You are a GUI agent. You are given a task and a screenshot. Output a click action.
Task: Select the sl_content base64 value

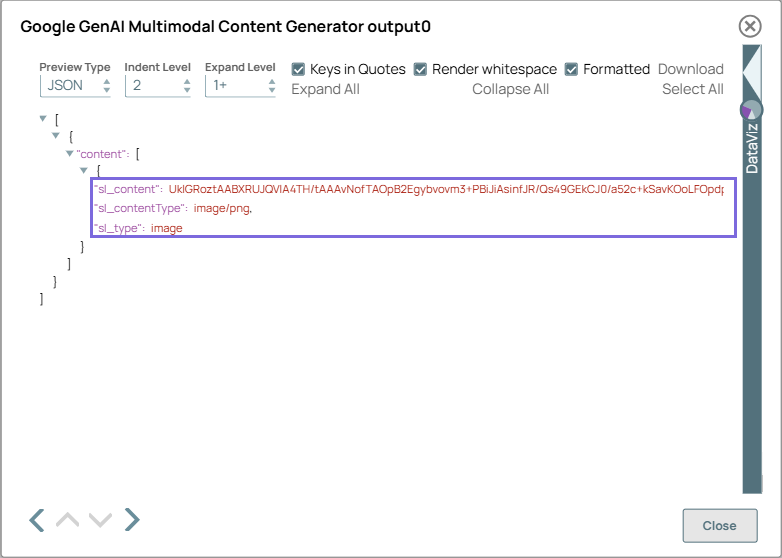point(446,189)
